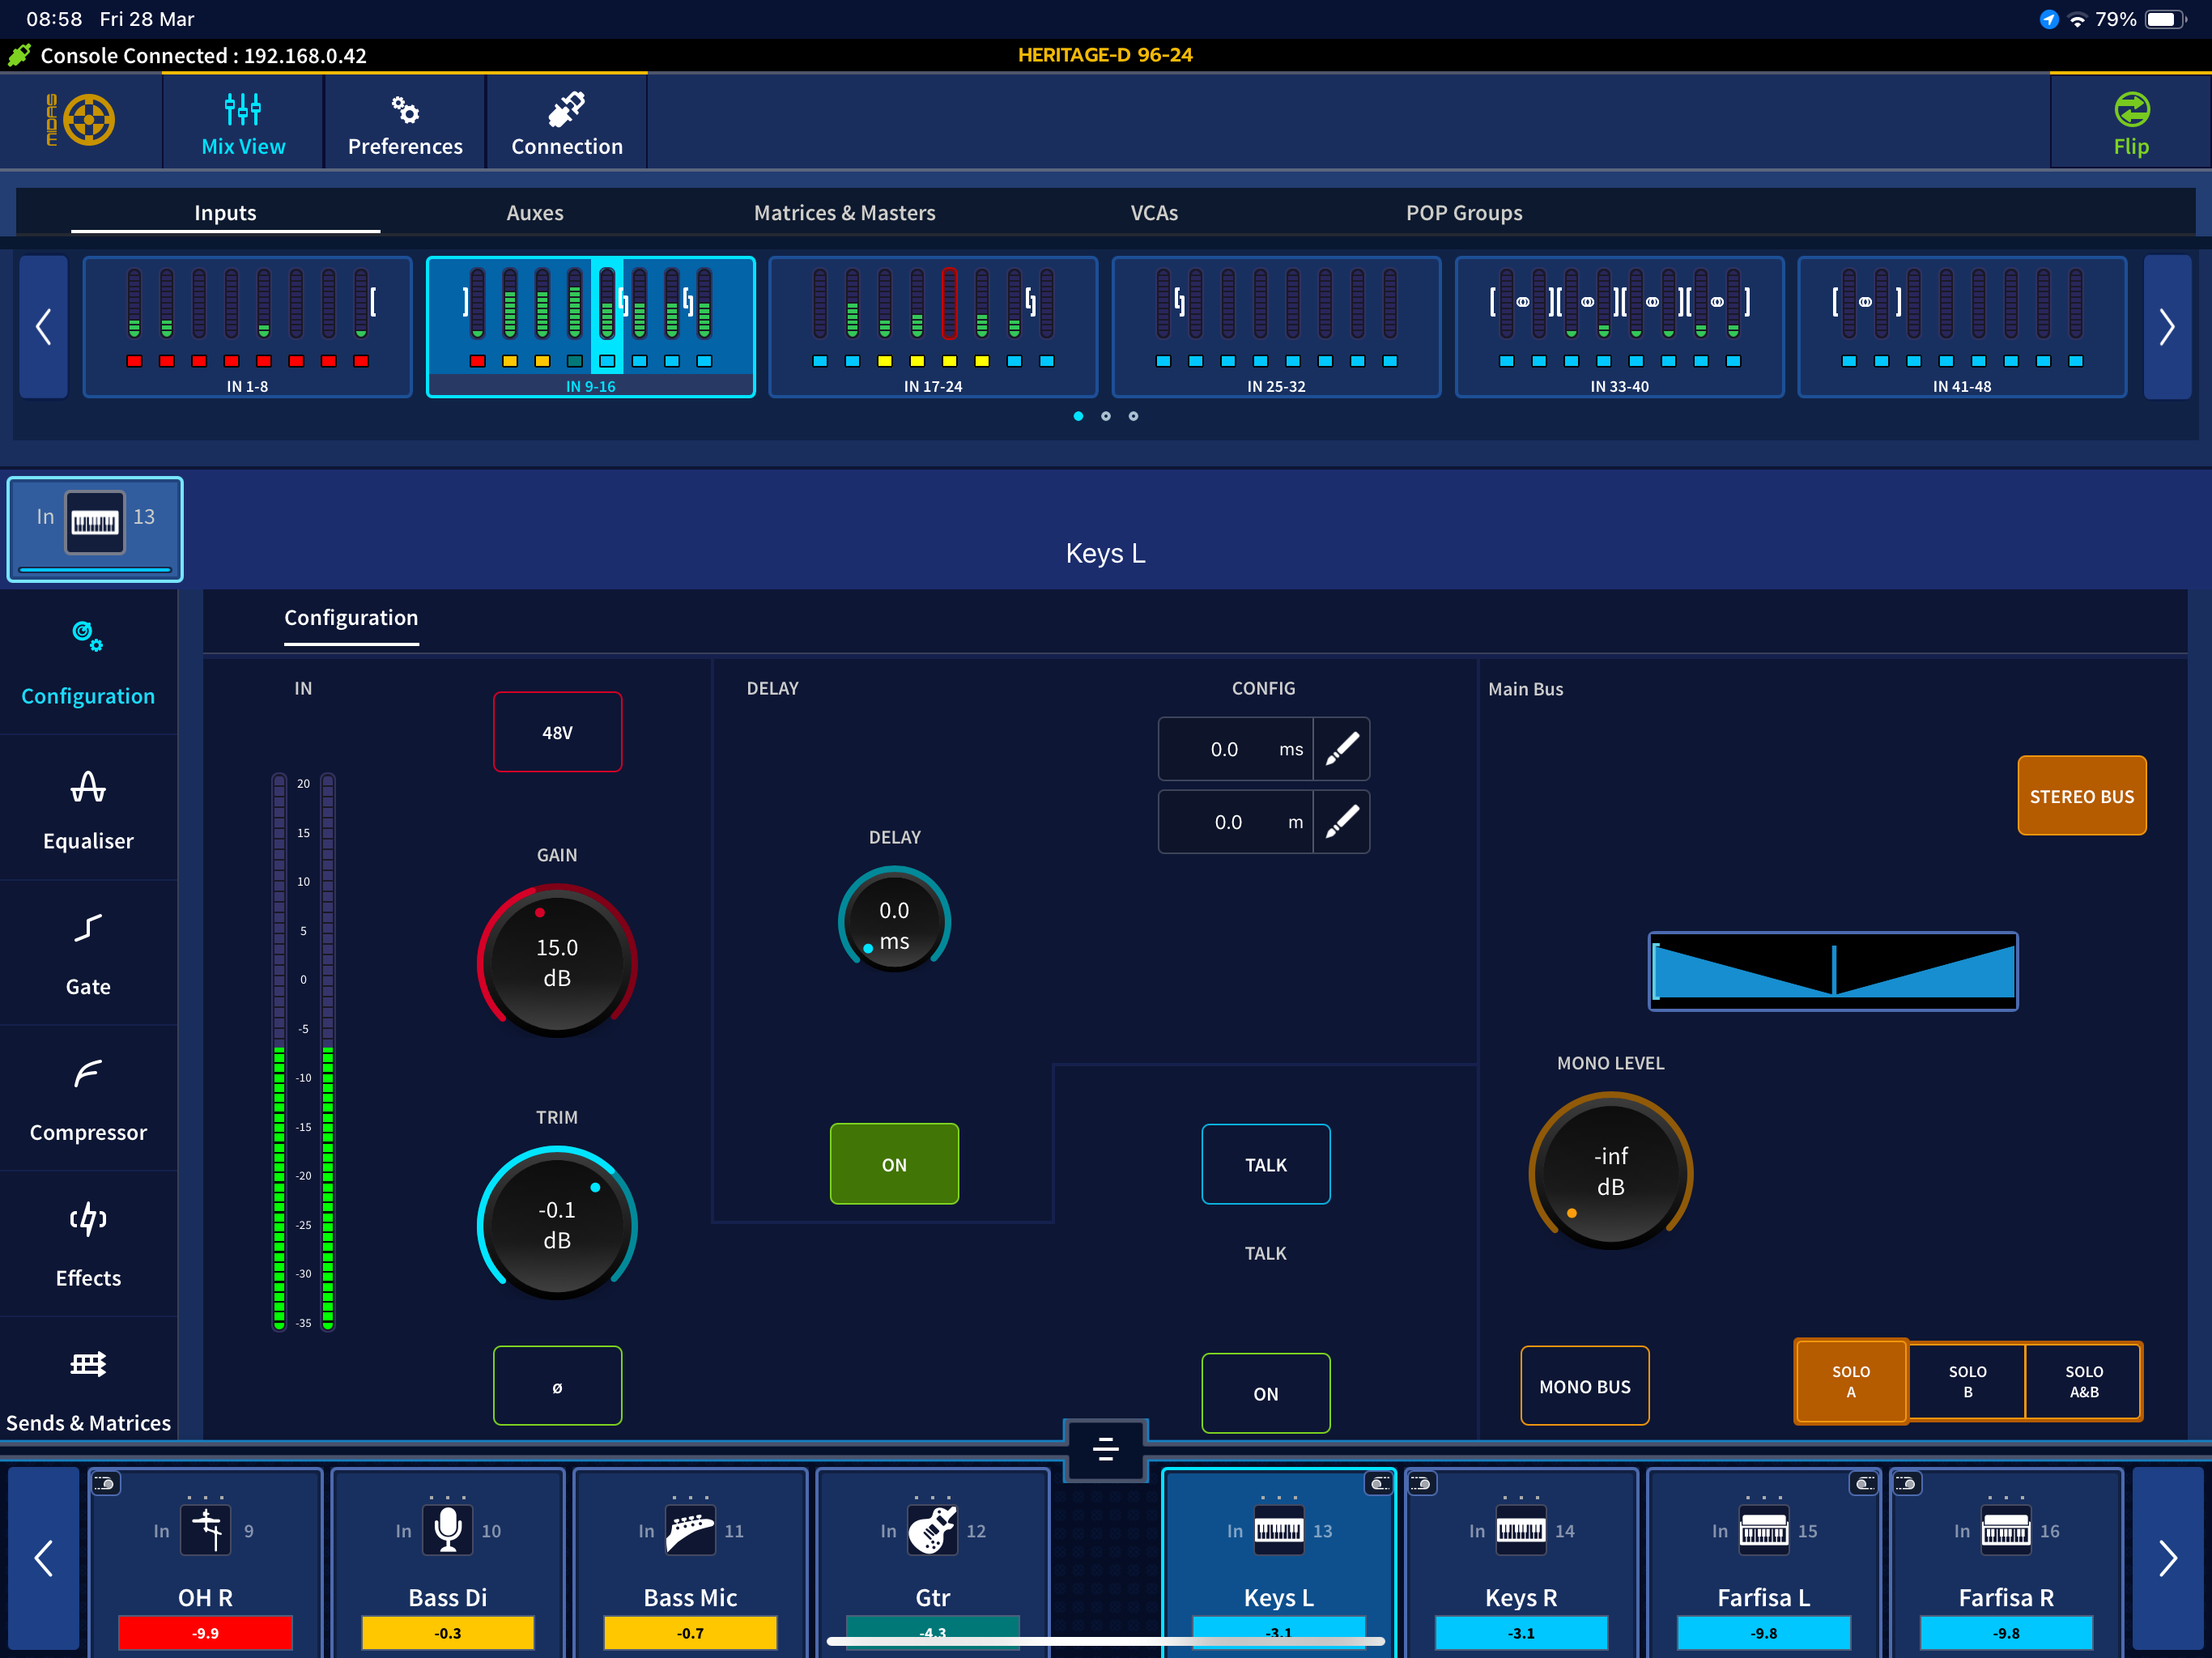Tap the delay ms value field

[1236, 749]
